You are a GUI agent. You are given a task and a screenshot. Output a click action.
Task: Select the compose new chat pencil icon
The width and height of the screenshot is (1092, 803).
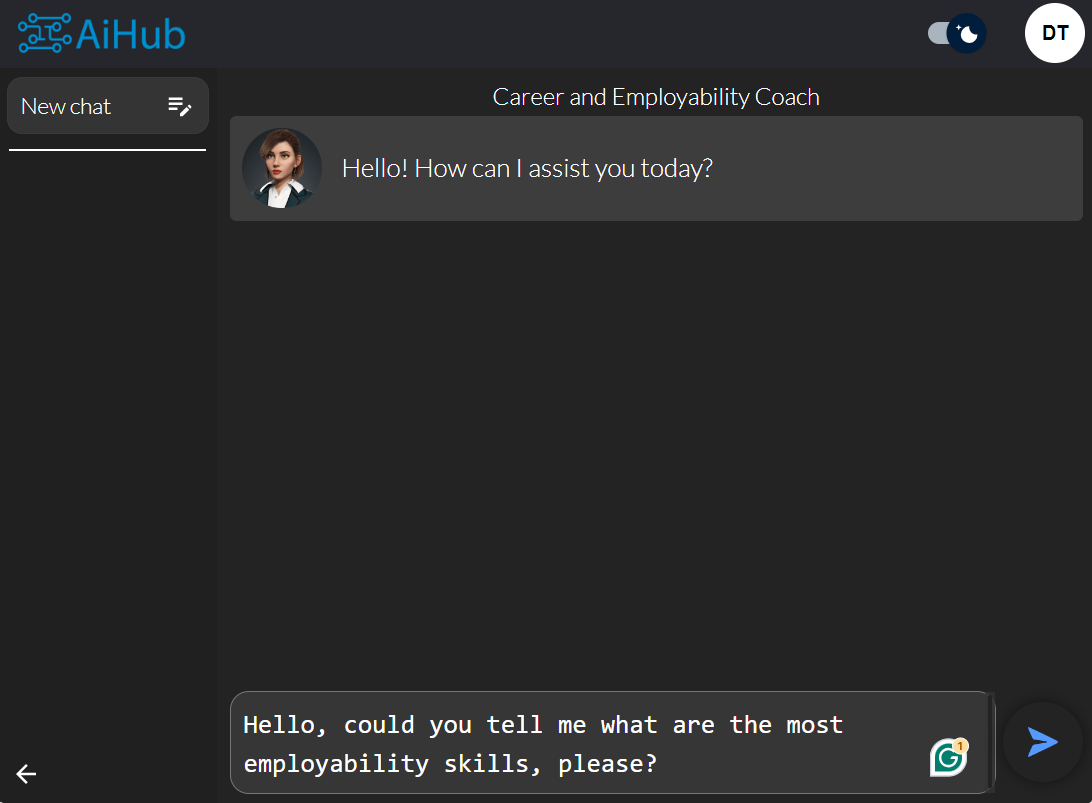(180, 105)
